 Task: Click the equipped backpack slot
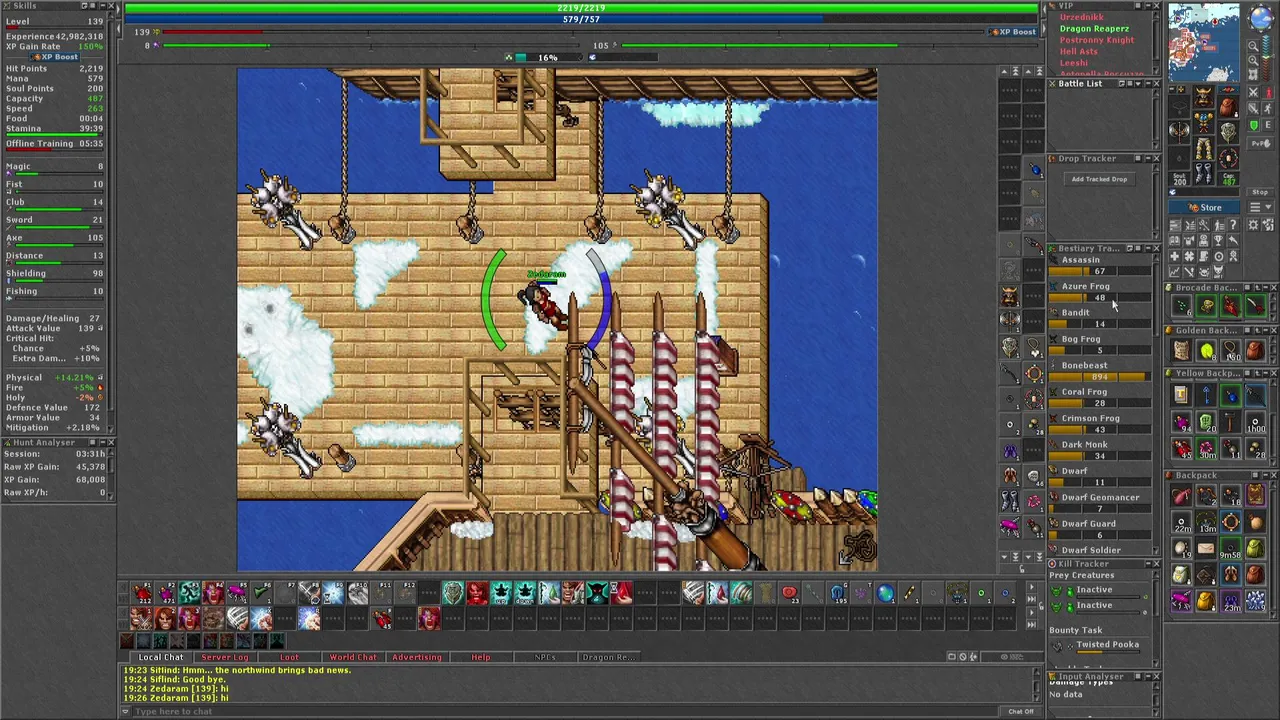[x=1228, y=106]
